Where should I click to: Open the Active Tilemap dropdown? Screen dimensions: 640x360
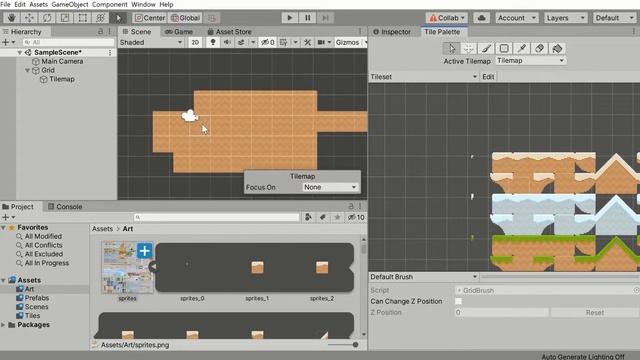point(531,61)
